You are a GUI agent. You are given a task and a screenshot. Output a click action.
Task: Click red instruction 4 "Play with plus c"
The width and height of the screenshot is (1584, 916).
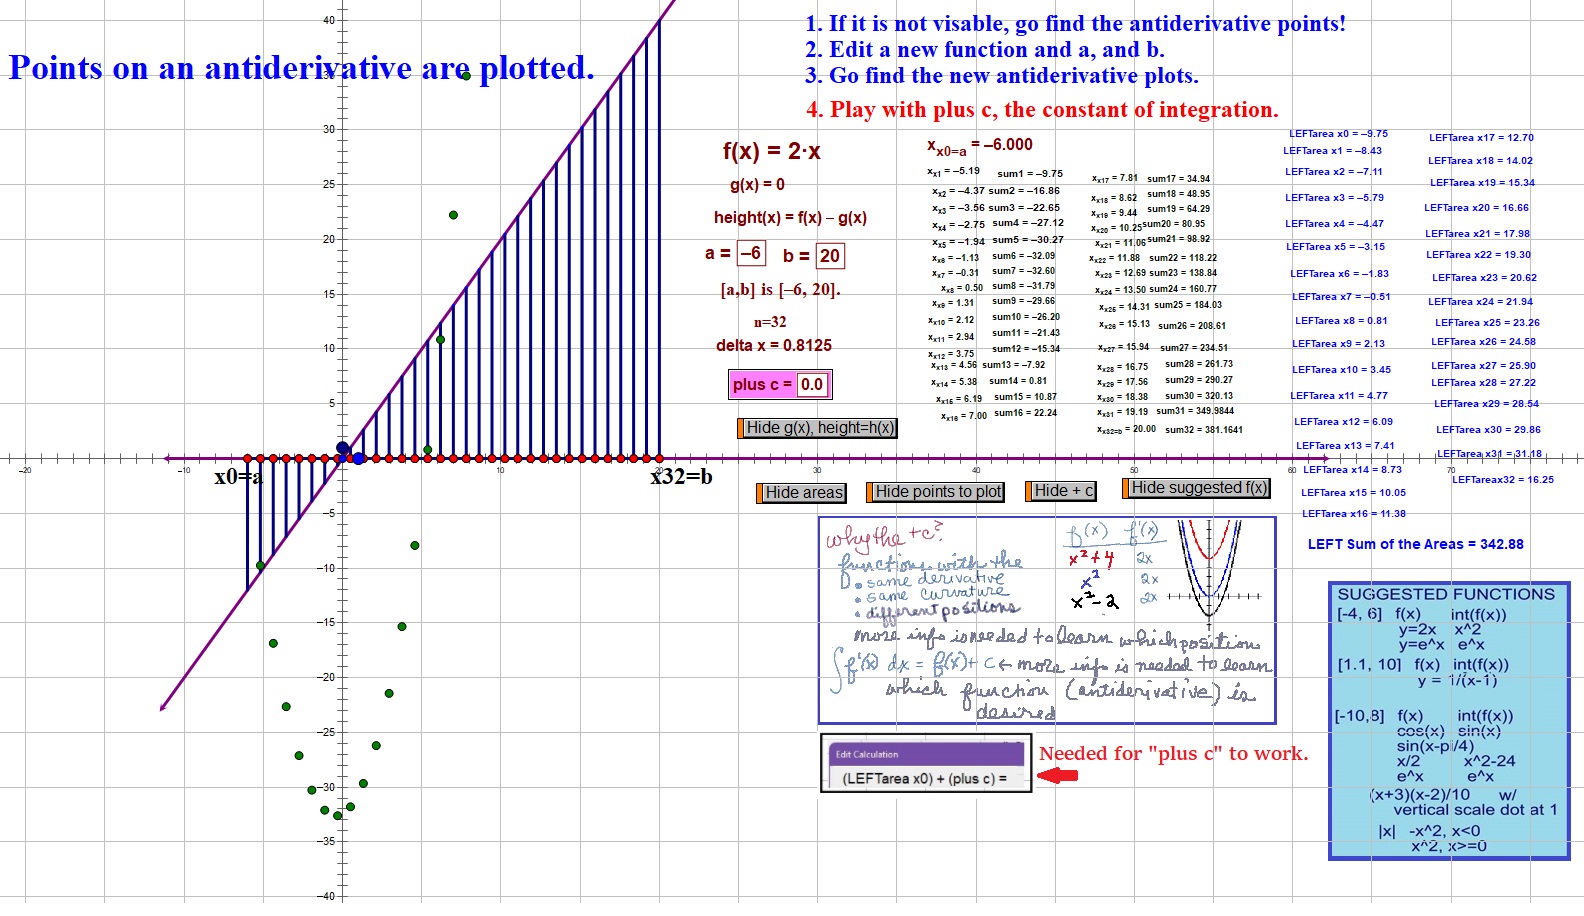coord(1042,110)
